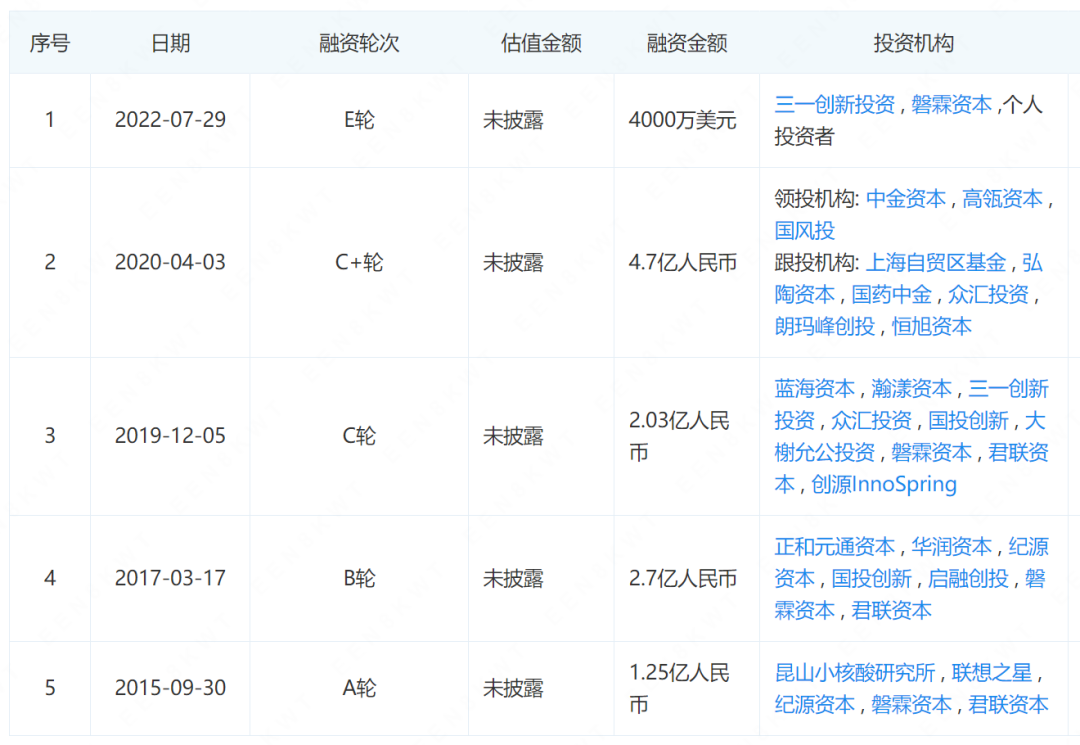1080x745 pixels.
Task: Click 国投创新 link in the 2019-12-05 row
Action: point(968,421)
